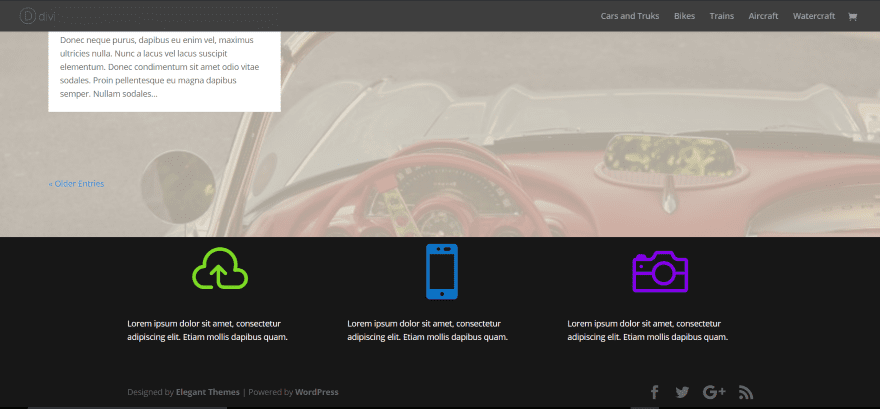Viewport: 880px width, 409px height.
Task: Follow the WordPress footer link
Action: click(317, 392)
